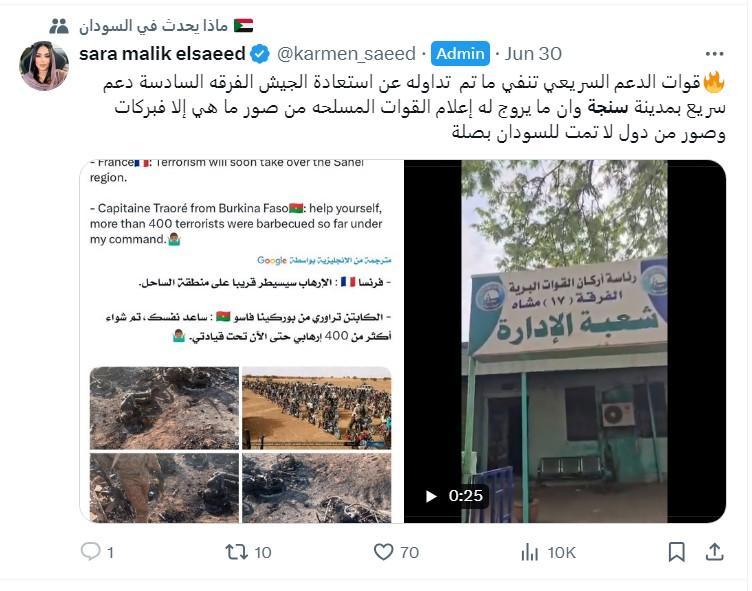Screen dimensions: 752x591
Task: Open the bold سنجة keyword link
Action: pos(608,107)
